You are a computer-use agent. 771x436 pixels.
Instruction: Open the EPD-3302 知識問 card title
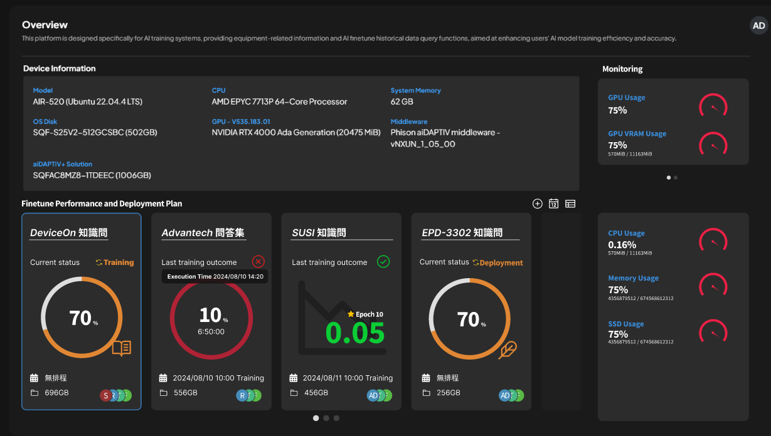click(x=462, y=233)
